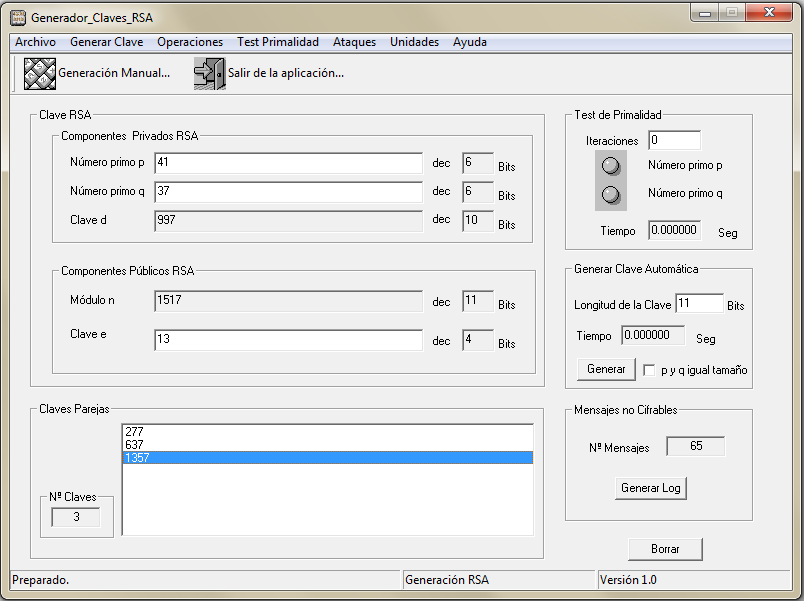Click the Número primo q indicator light
The height and width of the screenshot is (601, 804).
tap(611, 194)
